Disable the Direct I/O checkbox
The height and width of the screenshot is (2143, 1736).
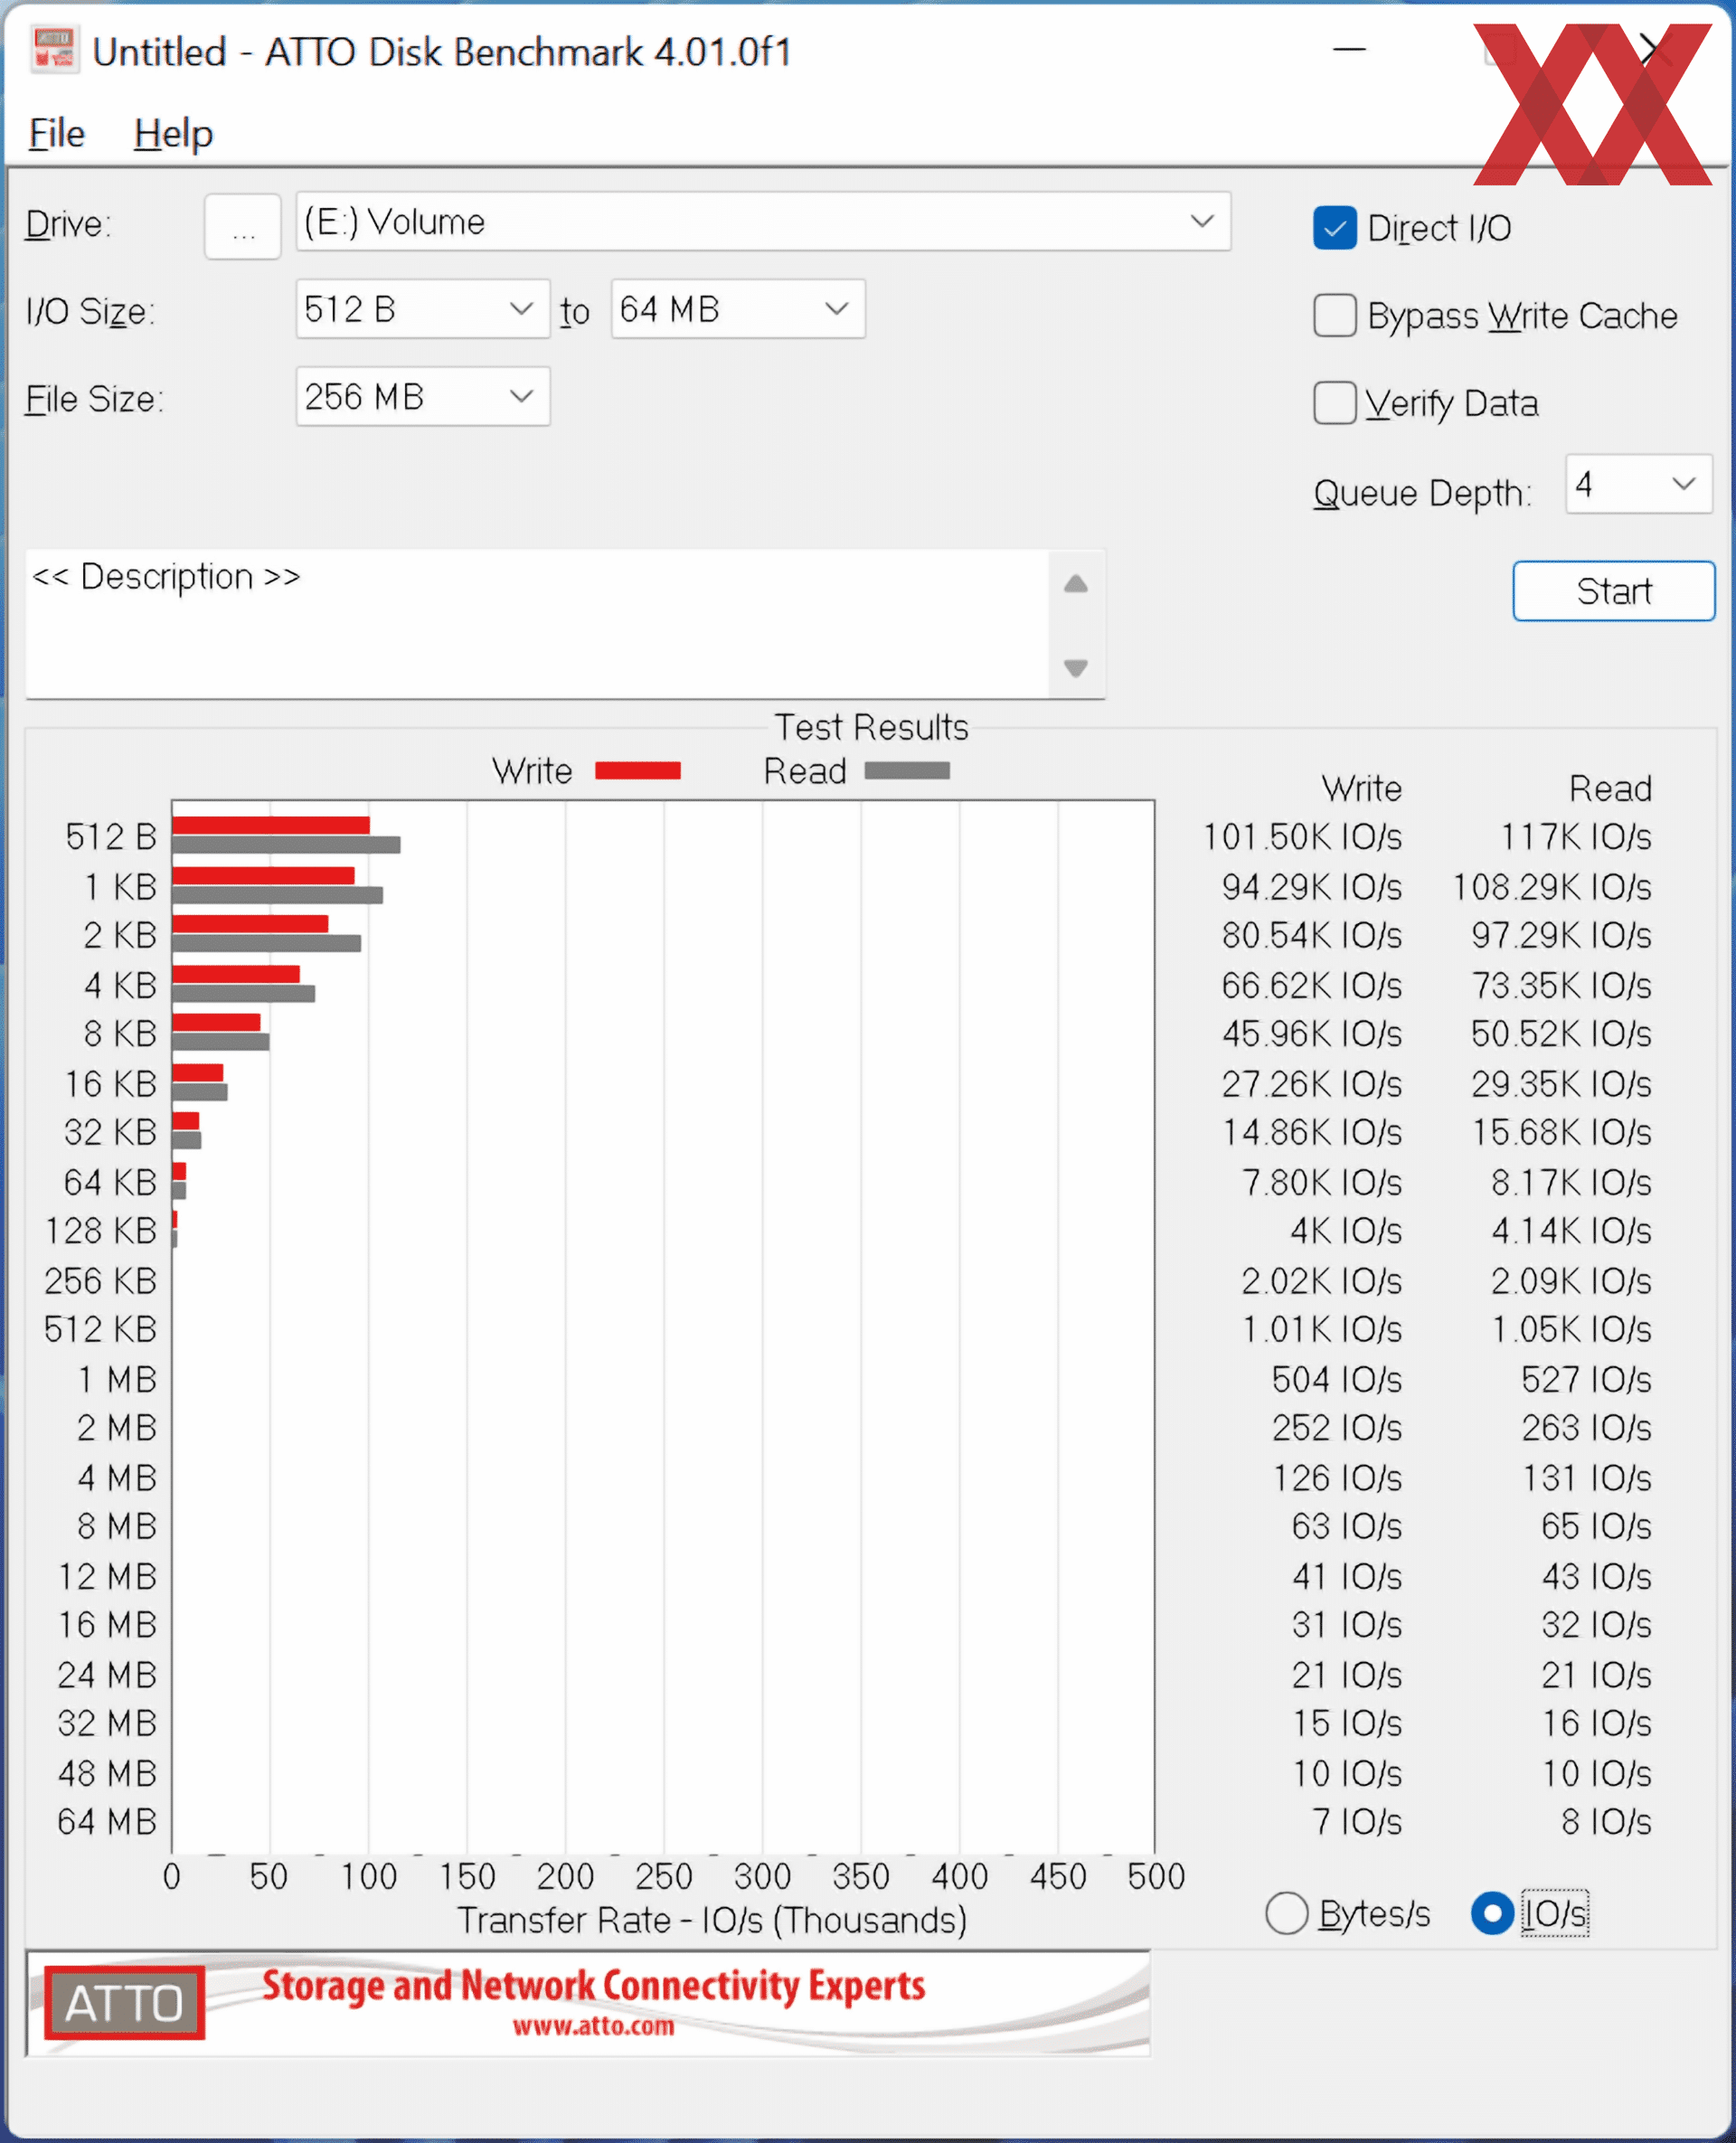pyautogui.click(x=1334, y=228)
